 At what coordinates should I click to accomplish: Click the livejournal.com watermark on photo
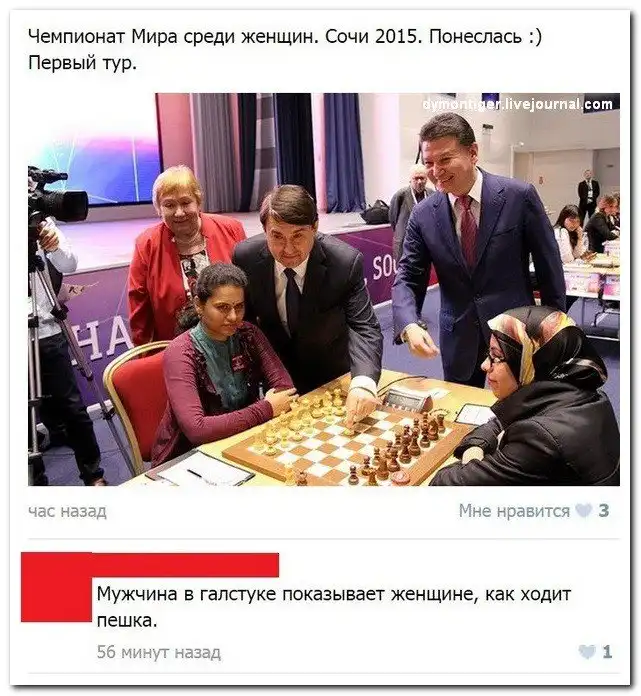click(518, 105)
